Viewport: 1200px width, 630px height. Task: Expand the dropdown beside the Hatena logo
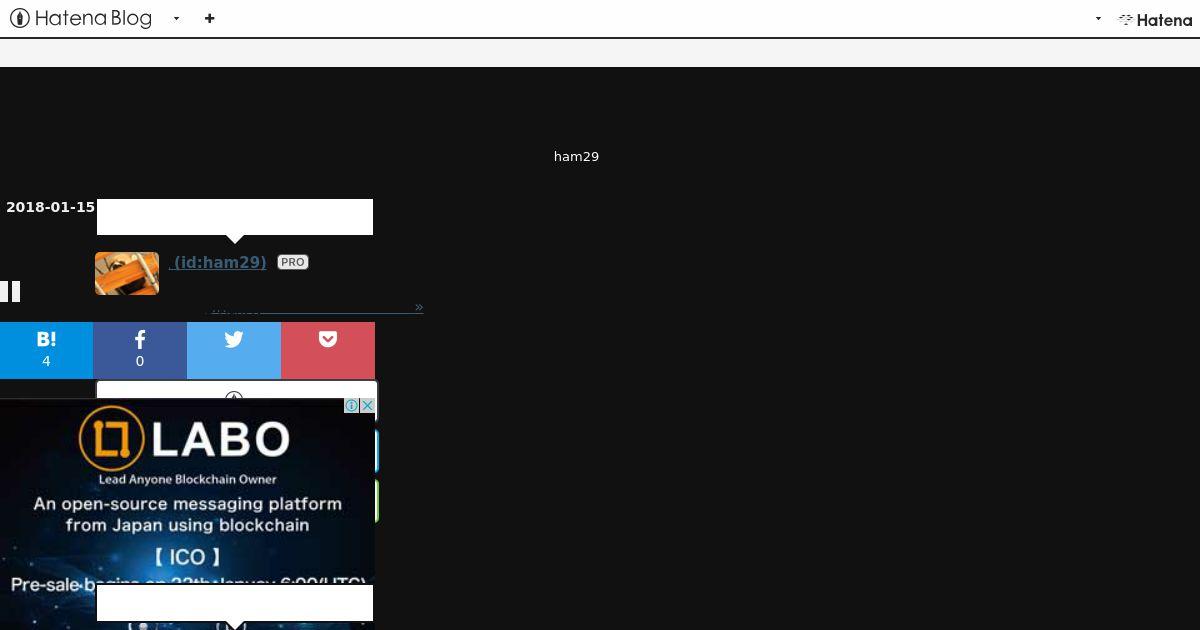[1098, 18]
